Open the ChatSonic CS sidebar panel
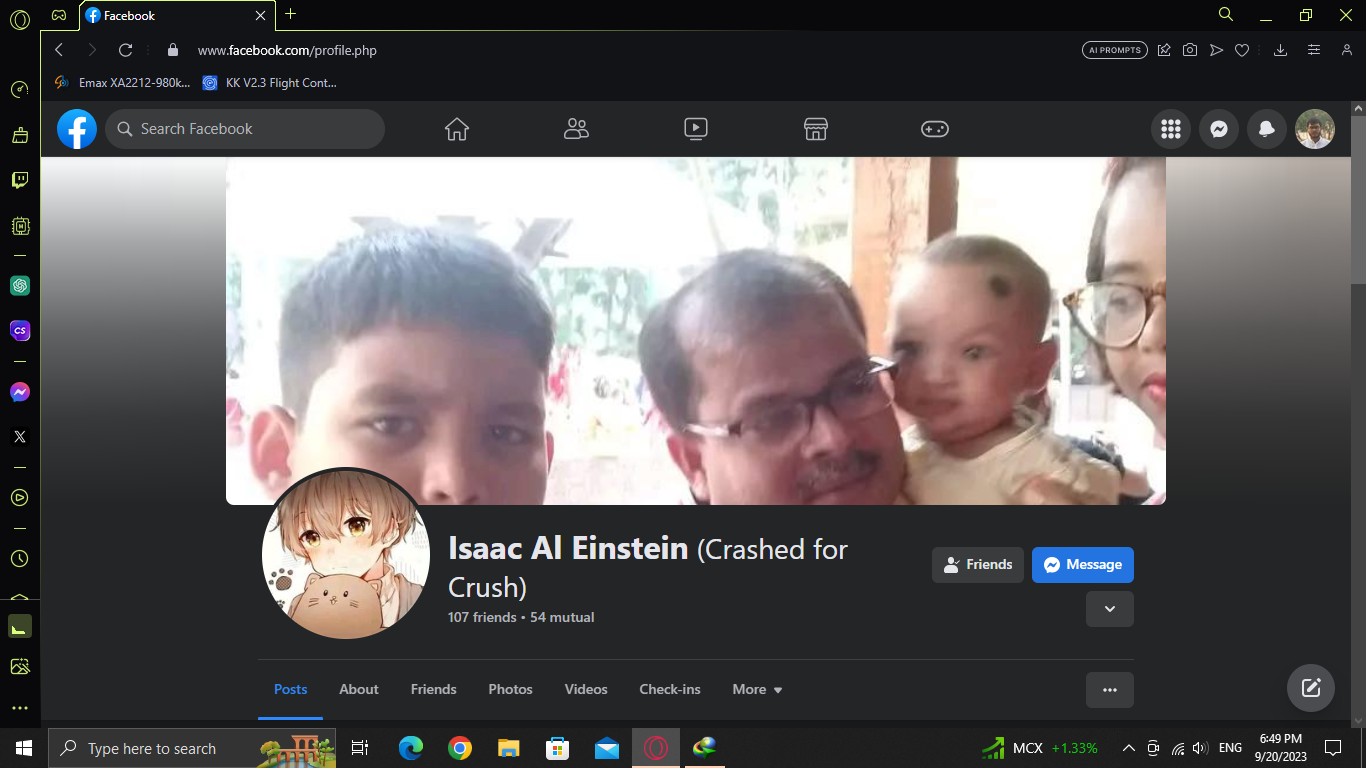The width and height of the screenshot is (1366, 768). click(x=20, y=330)
